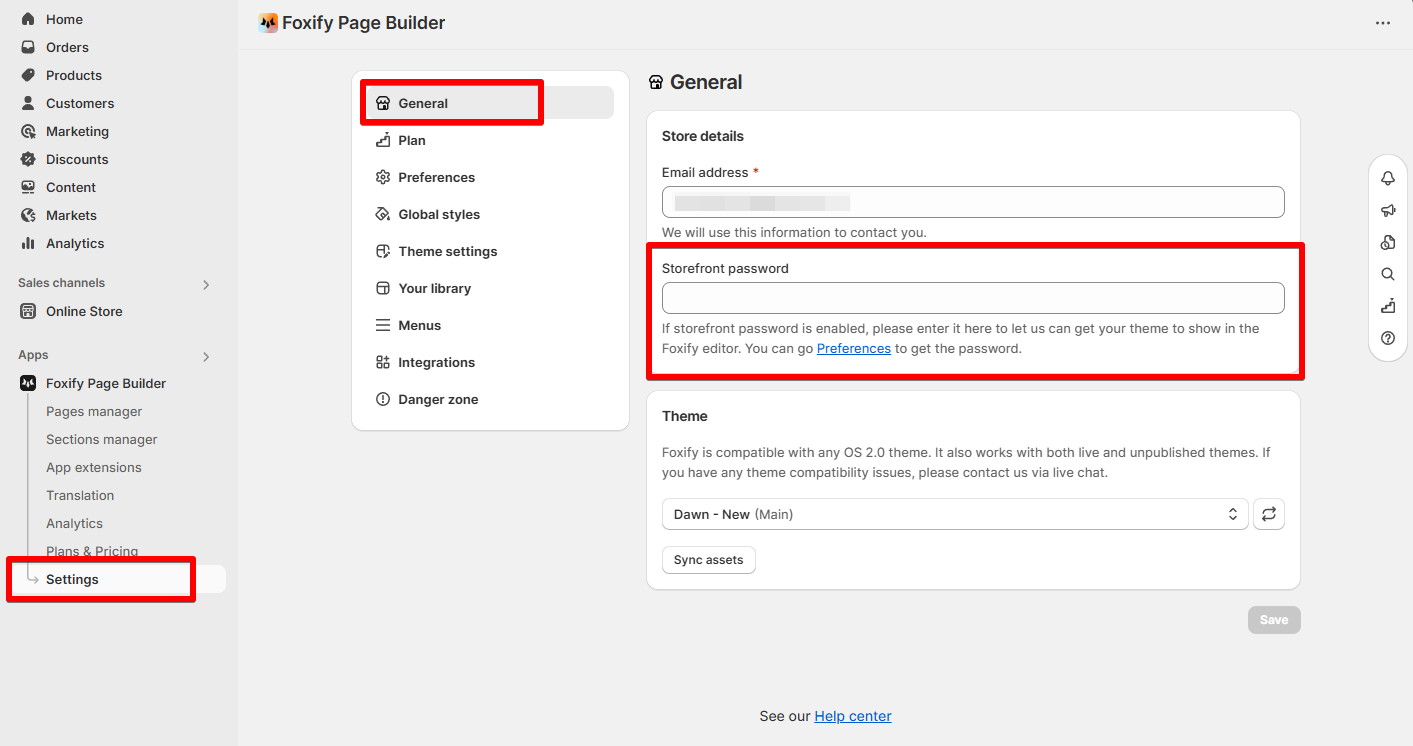Open Translation under Foxify Page Builder
The width and height of the screenshot is (1413, 746).
80,495
